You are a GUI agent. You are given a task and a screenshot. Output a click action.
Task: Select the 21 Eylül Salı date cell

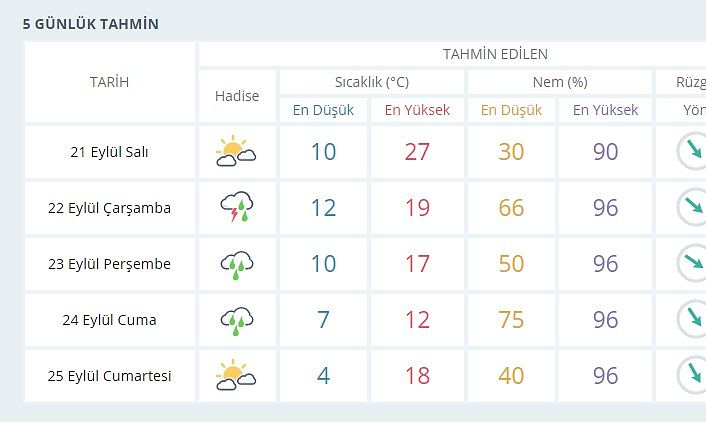click(109, 152)
